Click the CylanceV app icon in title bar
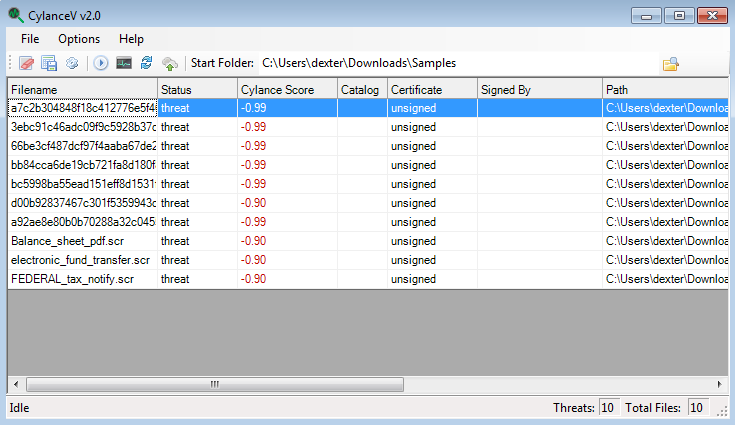 coord(15,15)
